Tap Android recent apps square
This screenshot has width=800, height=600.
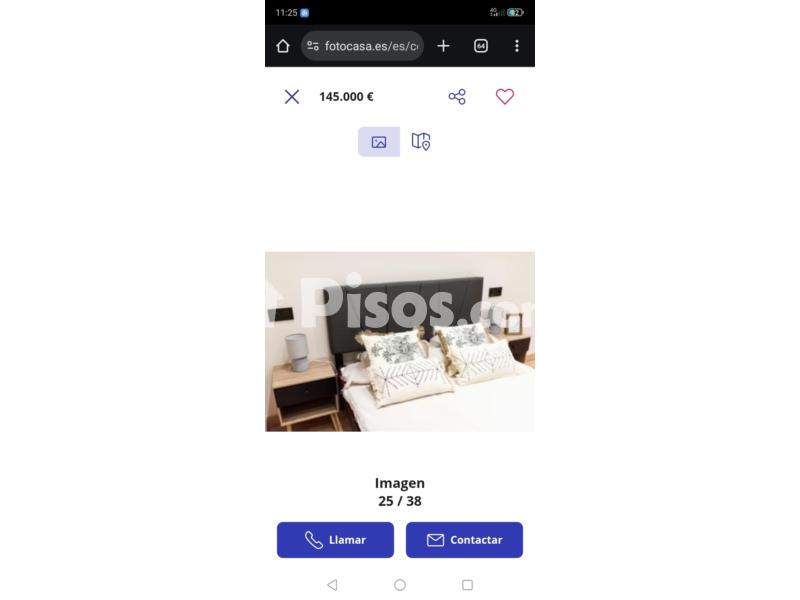coord(467,585)
